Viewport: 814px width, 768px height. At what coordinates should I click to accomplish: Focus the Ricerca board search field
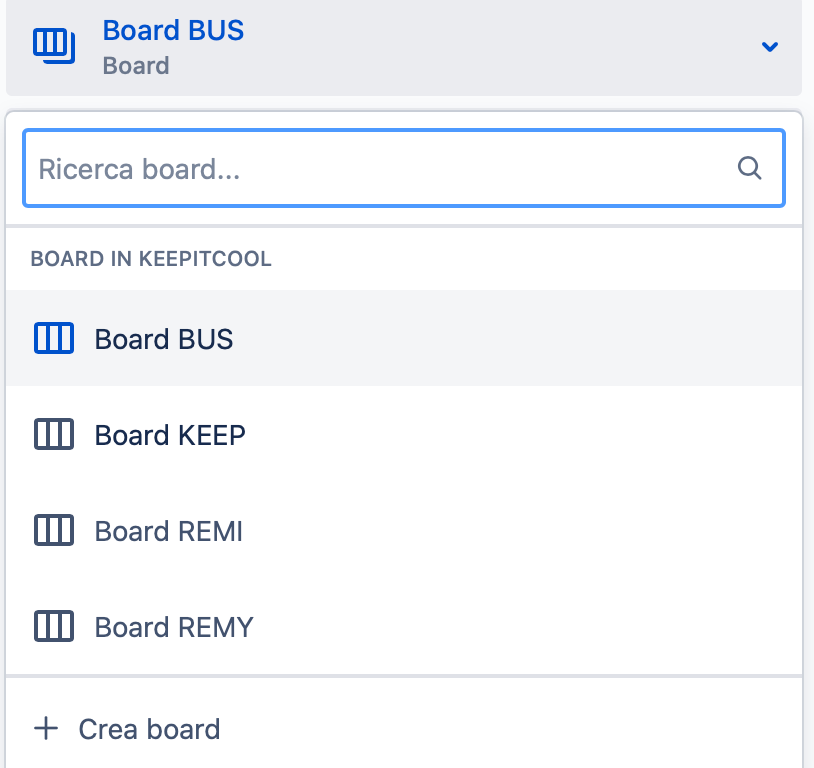(404, 168)
